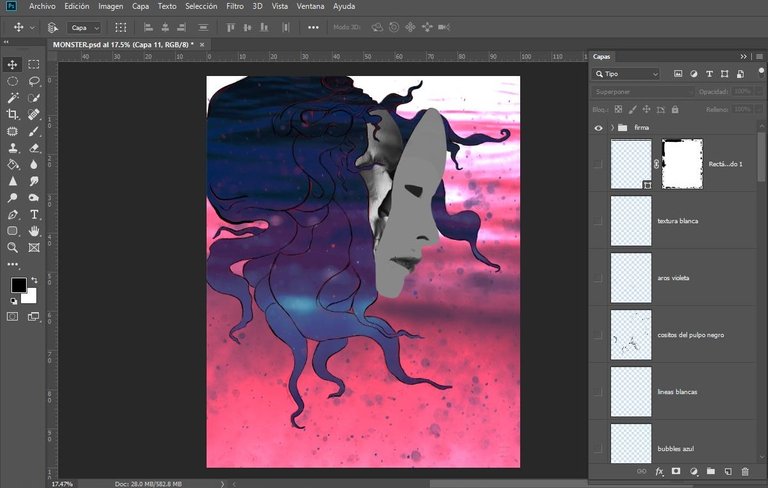Open the Capas panel options menu
Viewport: 768px width, 488px height.
click(x=759, y=57)
